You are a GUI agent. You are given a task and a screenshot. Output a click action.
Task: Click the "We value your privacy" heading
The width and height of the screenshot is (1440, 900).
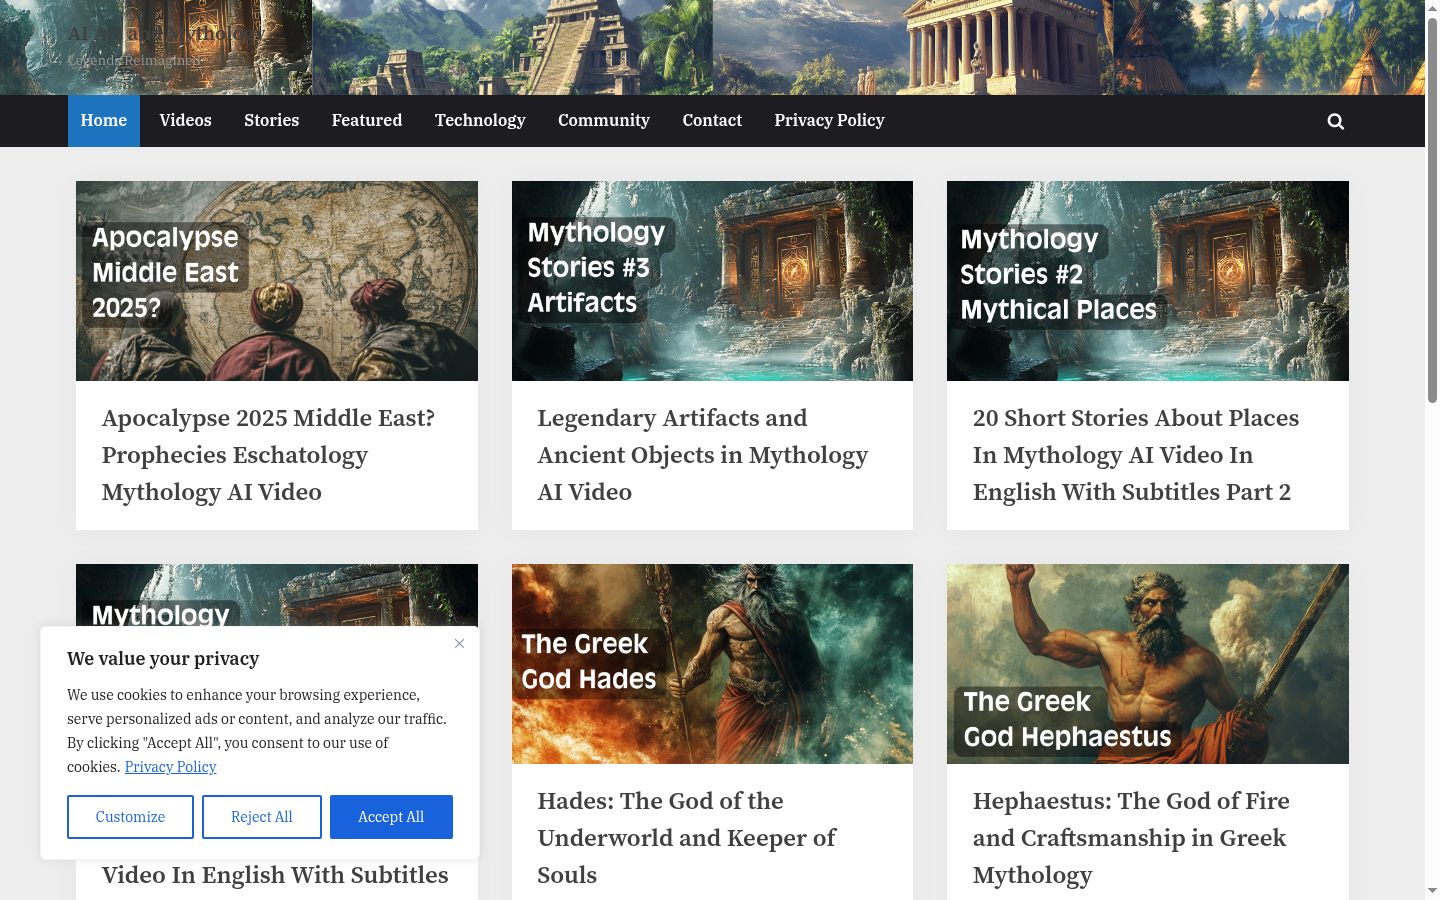[163, 659]
